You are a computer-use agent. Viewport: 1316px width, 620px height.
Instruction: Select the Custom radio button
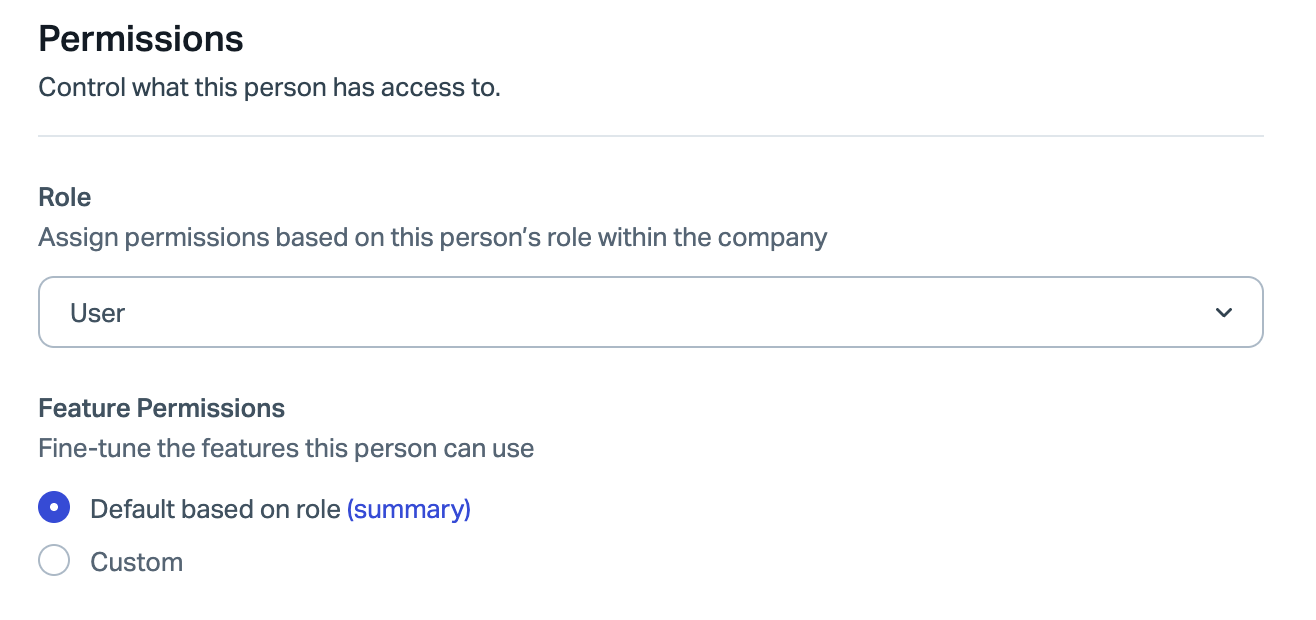(54, 561)
